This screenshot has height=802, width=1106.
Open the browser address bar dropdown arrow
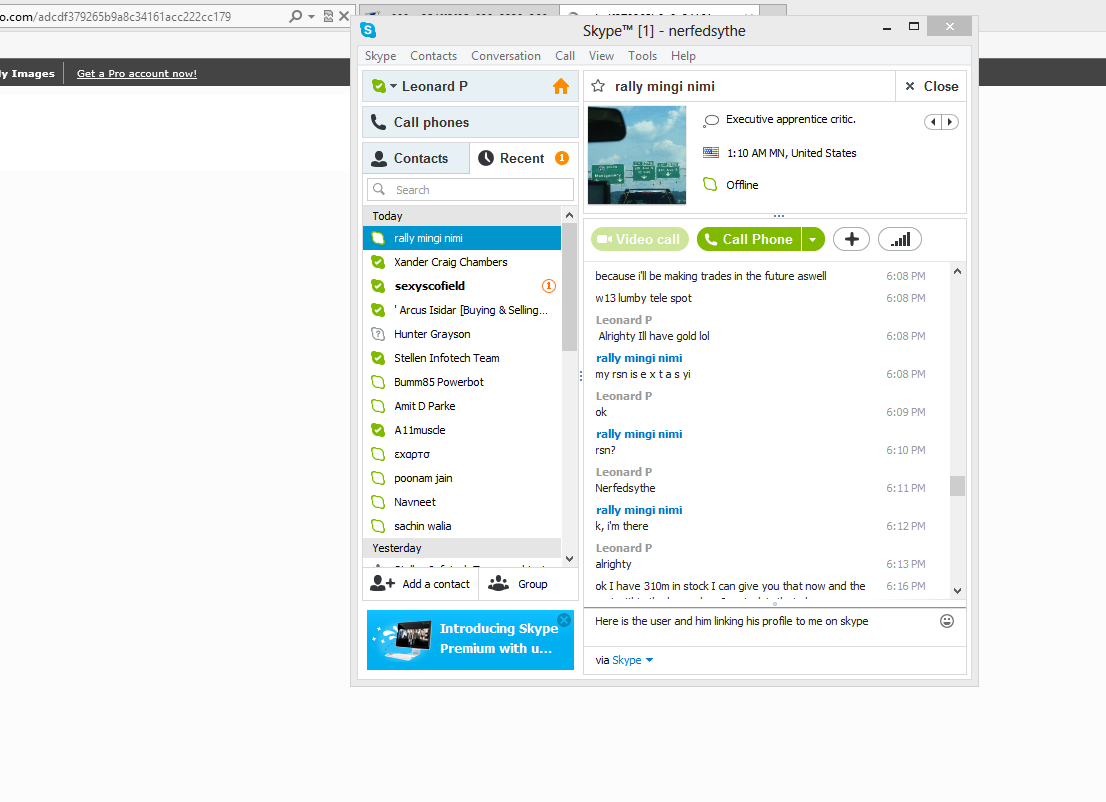pos(312,16)
